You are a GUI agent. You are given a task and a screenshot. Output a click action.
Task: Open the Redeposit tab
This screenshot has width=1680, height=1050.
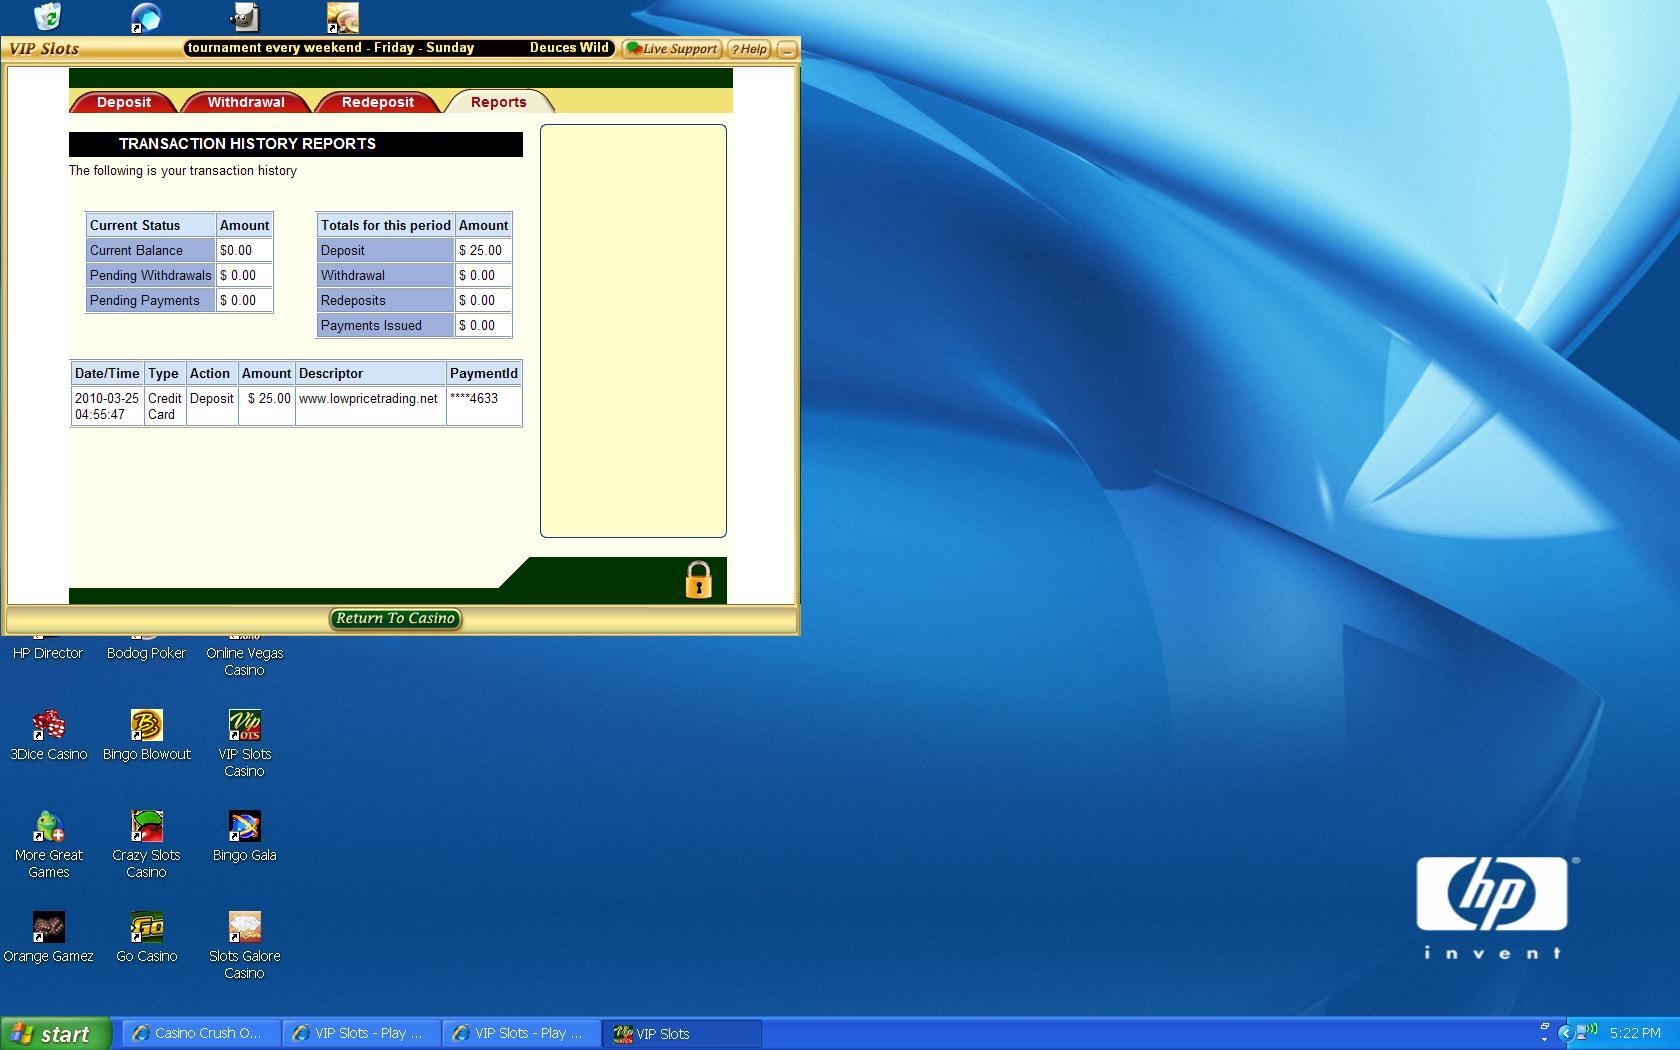pyautogui.click(x=377, y=102)
